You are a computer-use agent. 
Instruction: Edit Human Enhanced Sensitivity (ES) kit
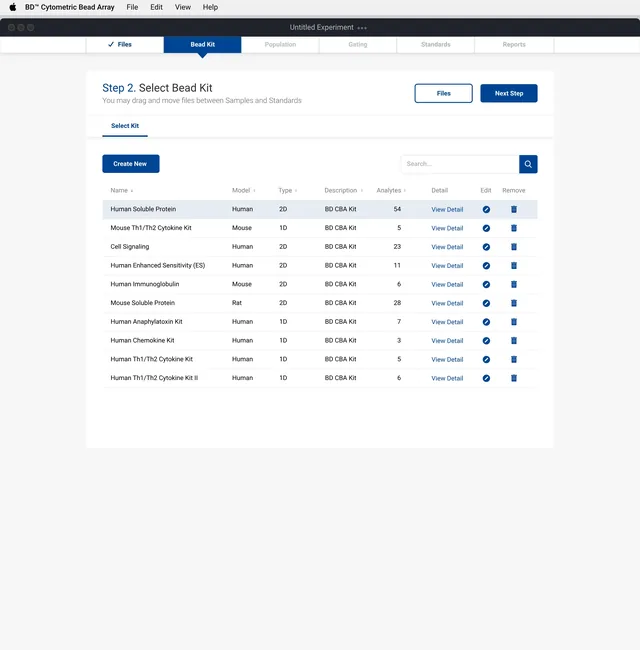pyautogui.click(x=486, y=266)
